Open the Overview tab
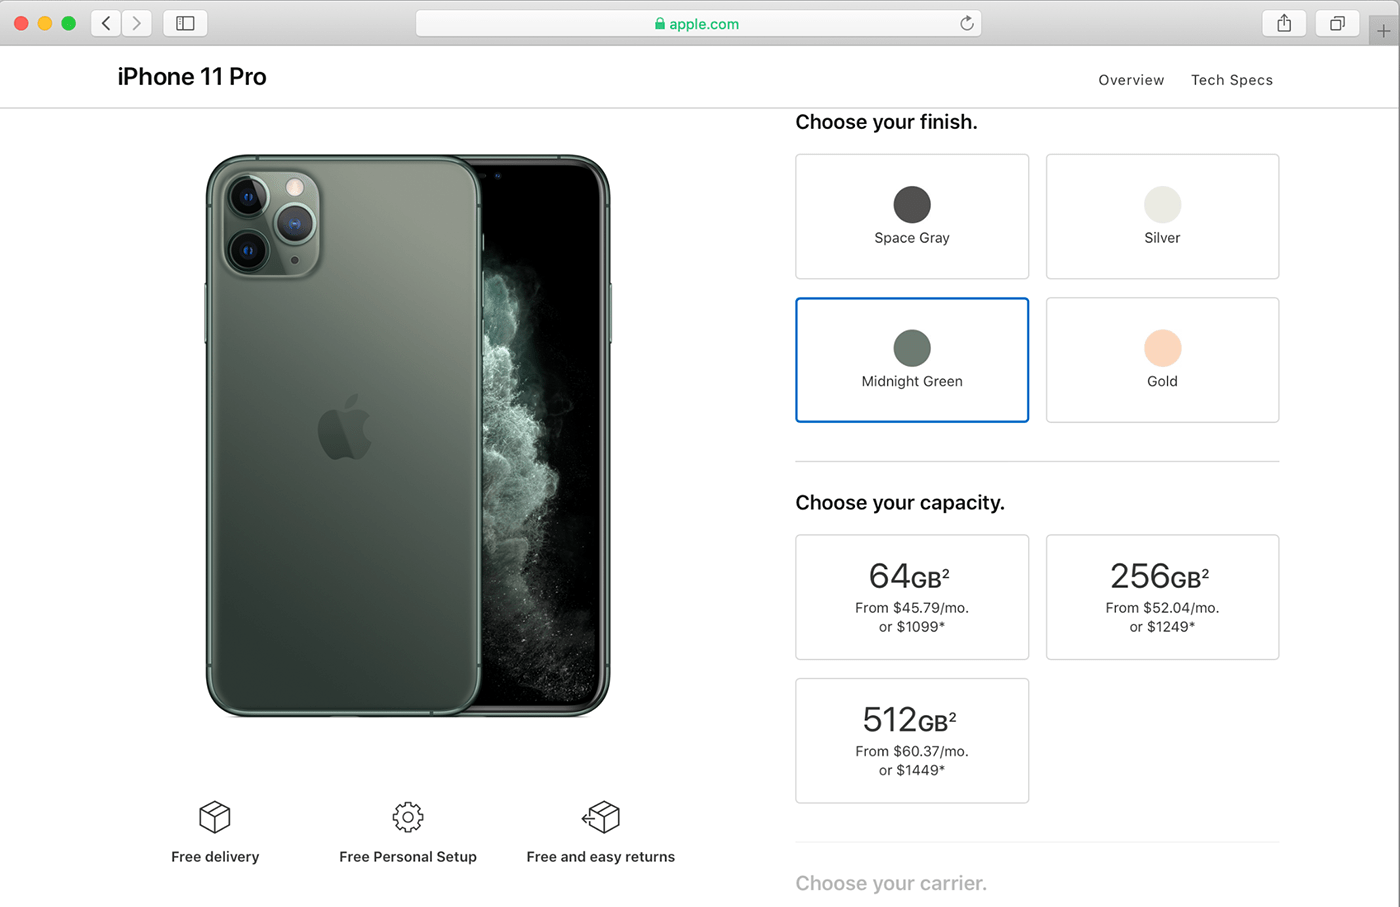 [x=1131, y=80]
